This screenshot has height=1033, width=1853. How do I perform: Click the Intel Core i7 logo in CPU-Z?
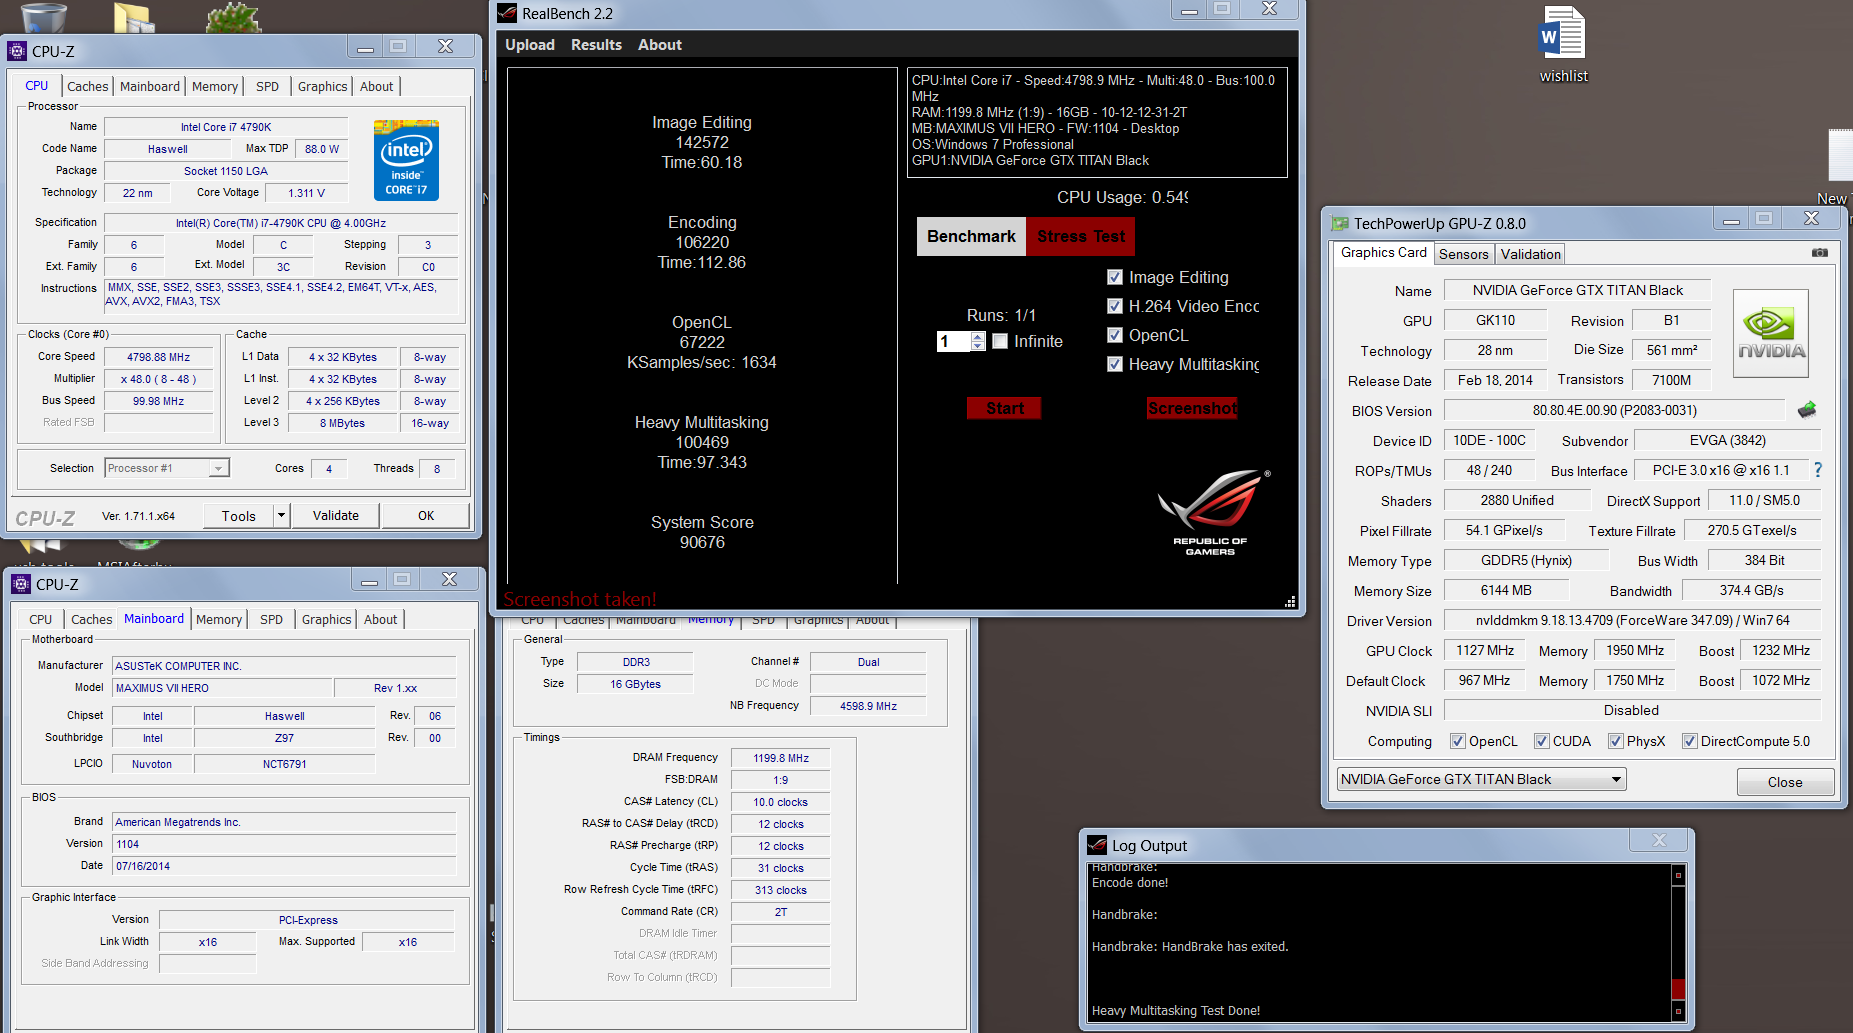click(x=406, y=160)
